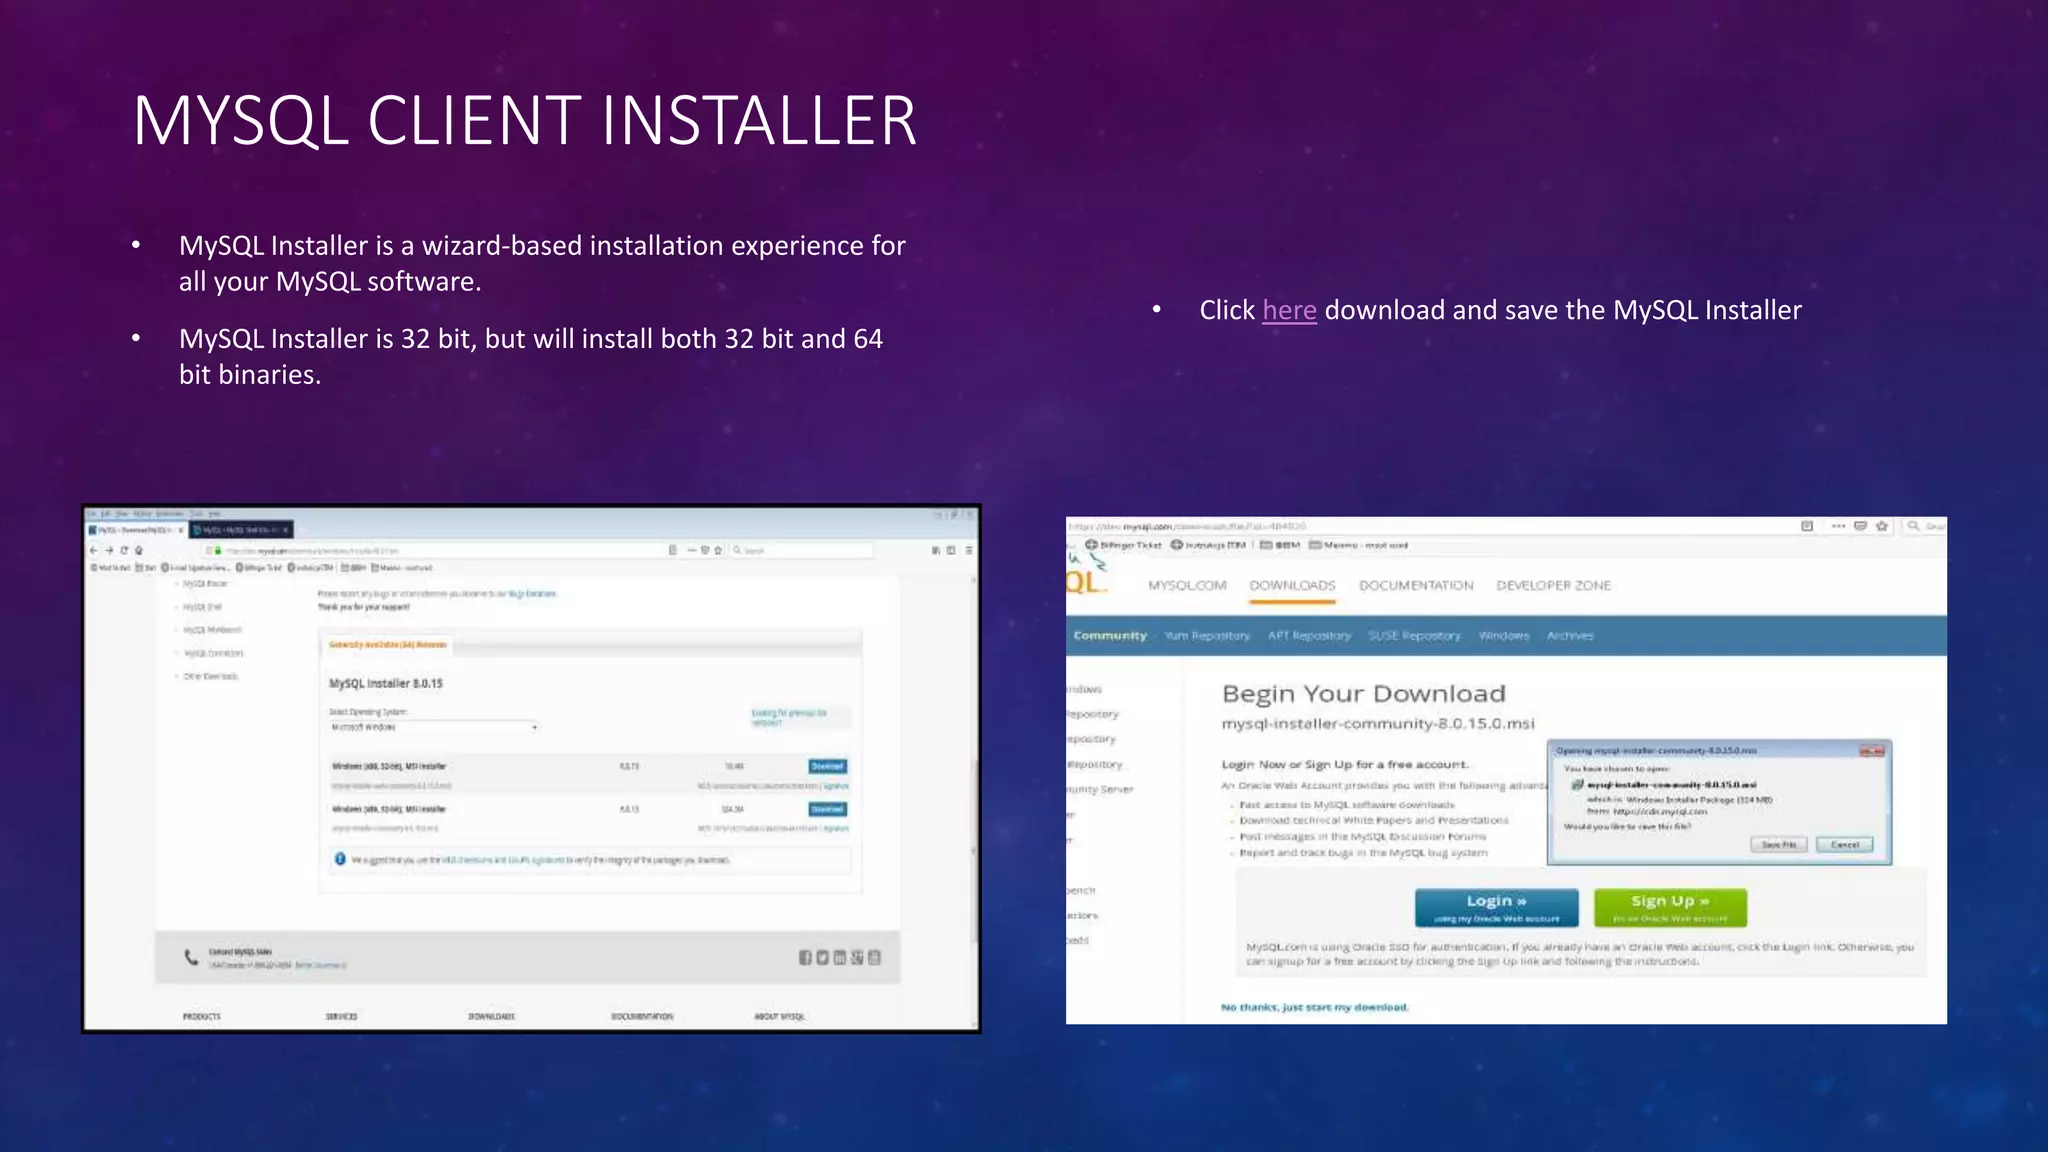Screen dimensions: 2048x1152
Task: Open the Select Operating System dropdown
Action: click(x=435, y=727)
